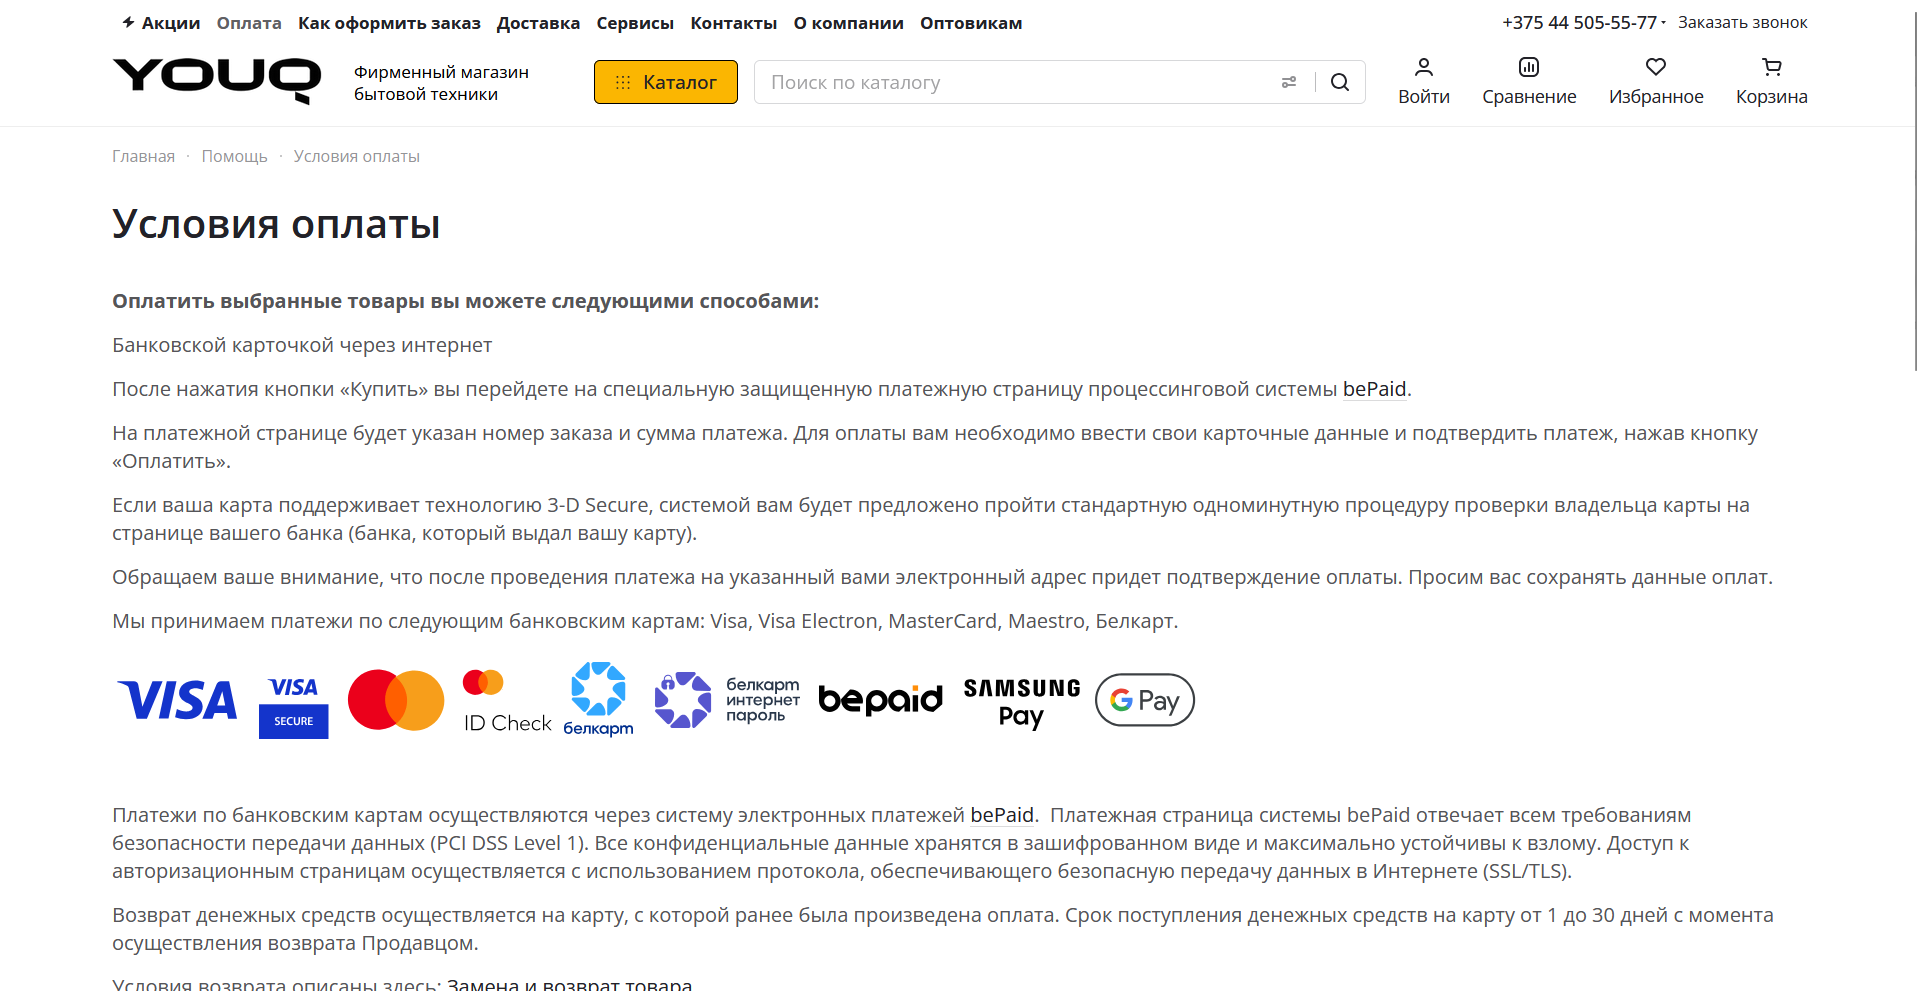The height and width of the screenshot is (991, 1917).
Task: Open the Корзина shopping cart icon
Action: pyautogui.click(x=1770, y=81)
